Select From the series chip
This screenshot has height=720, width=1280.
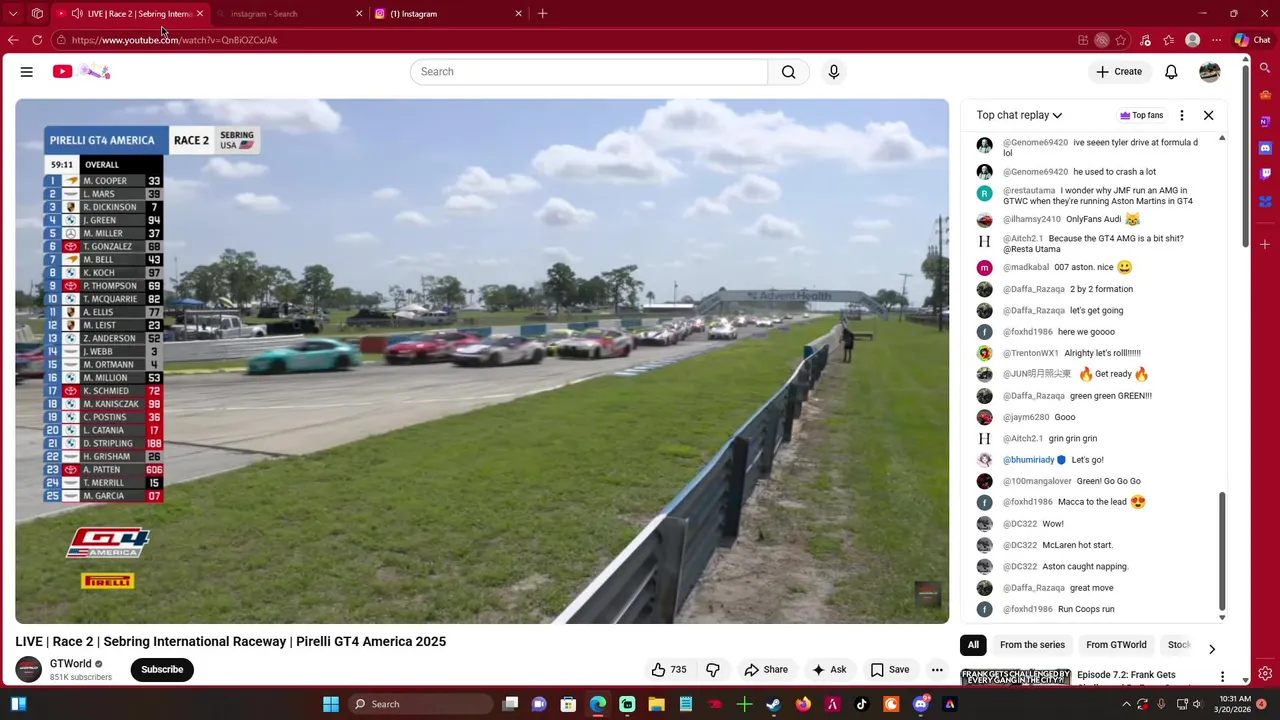coord(1032,645)
